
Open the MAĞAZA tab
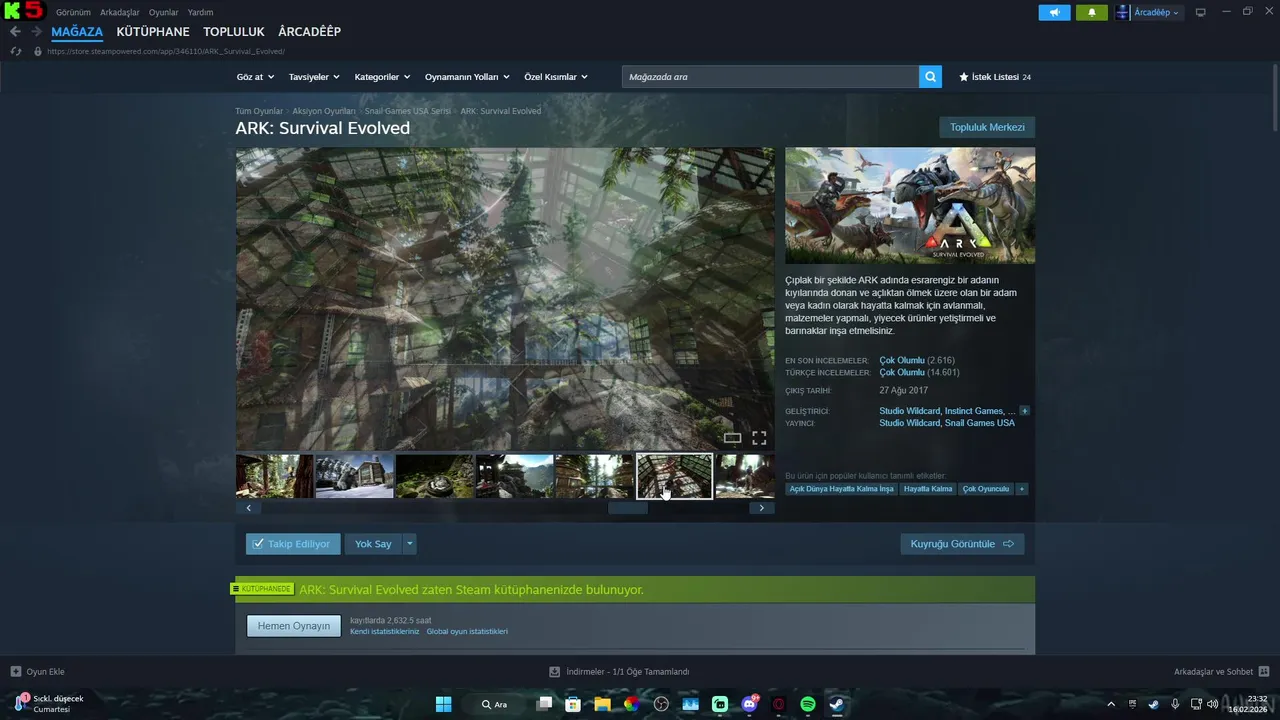pos(77,32)
